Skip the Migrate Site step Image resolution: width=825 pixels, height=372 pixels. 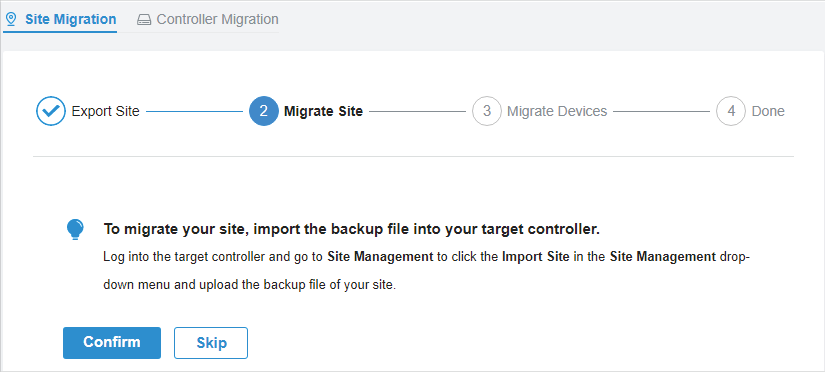[211, 343]
